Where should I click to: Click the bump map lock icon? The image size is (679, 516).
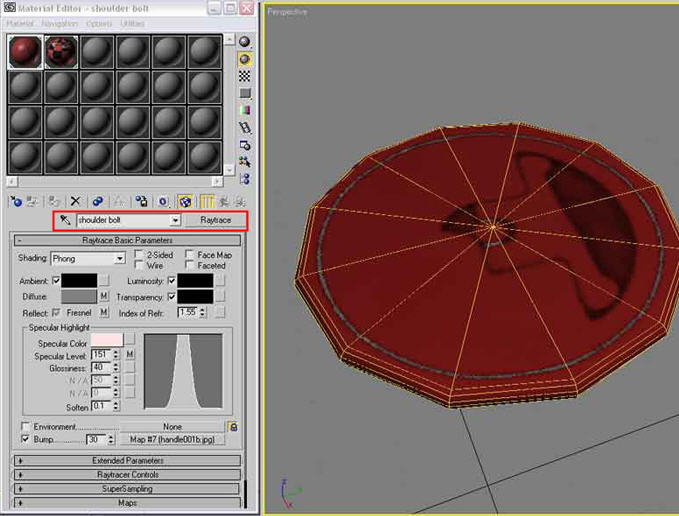click(x=233, y=427)
